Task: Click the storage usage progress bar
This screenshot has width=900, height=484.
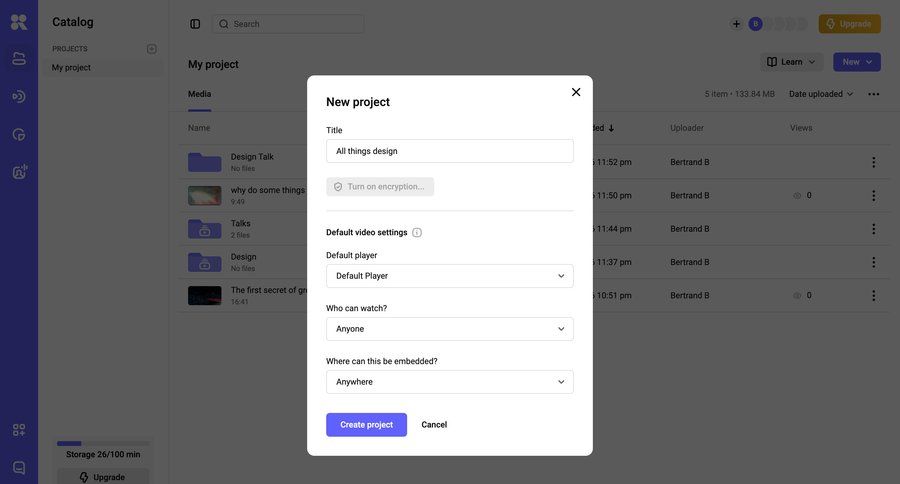Action: click(x=103, y=443)
